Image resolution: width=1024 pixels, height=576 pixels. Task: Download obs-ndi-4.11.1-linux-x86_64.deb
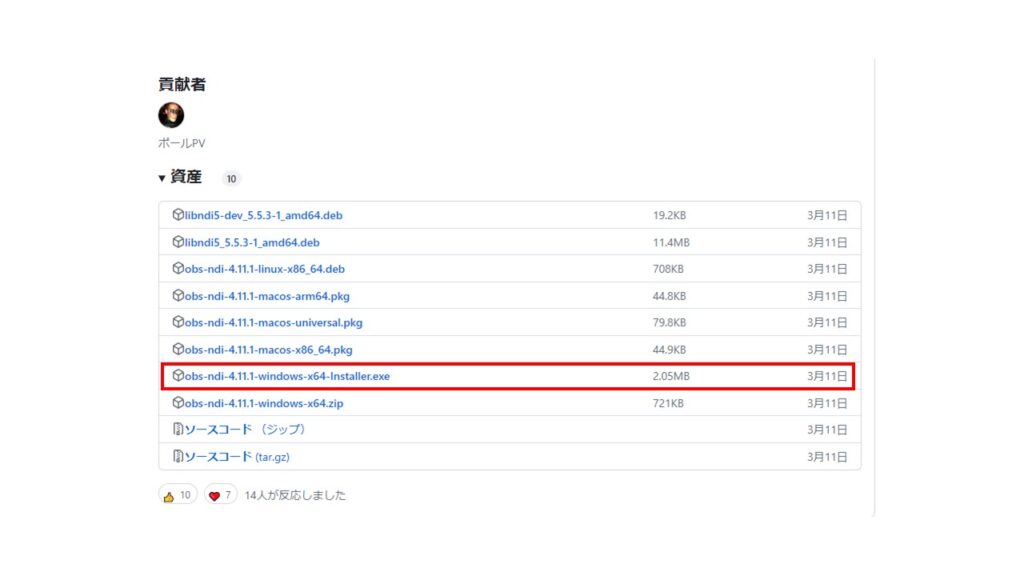click(x=264, y=268)
